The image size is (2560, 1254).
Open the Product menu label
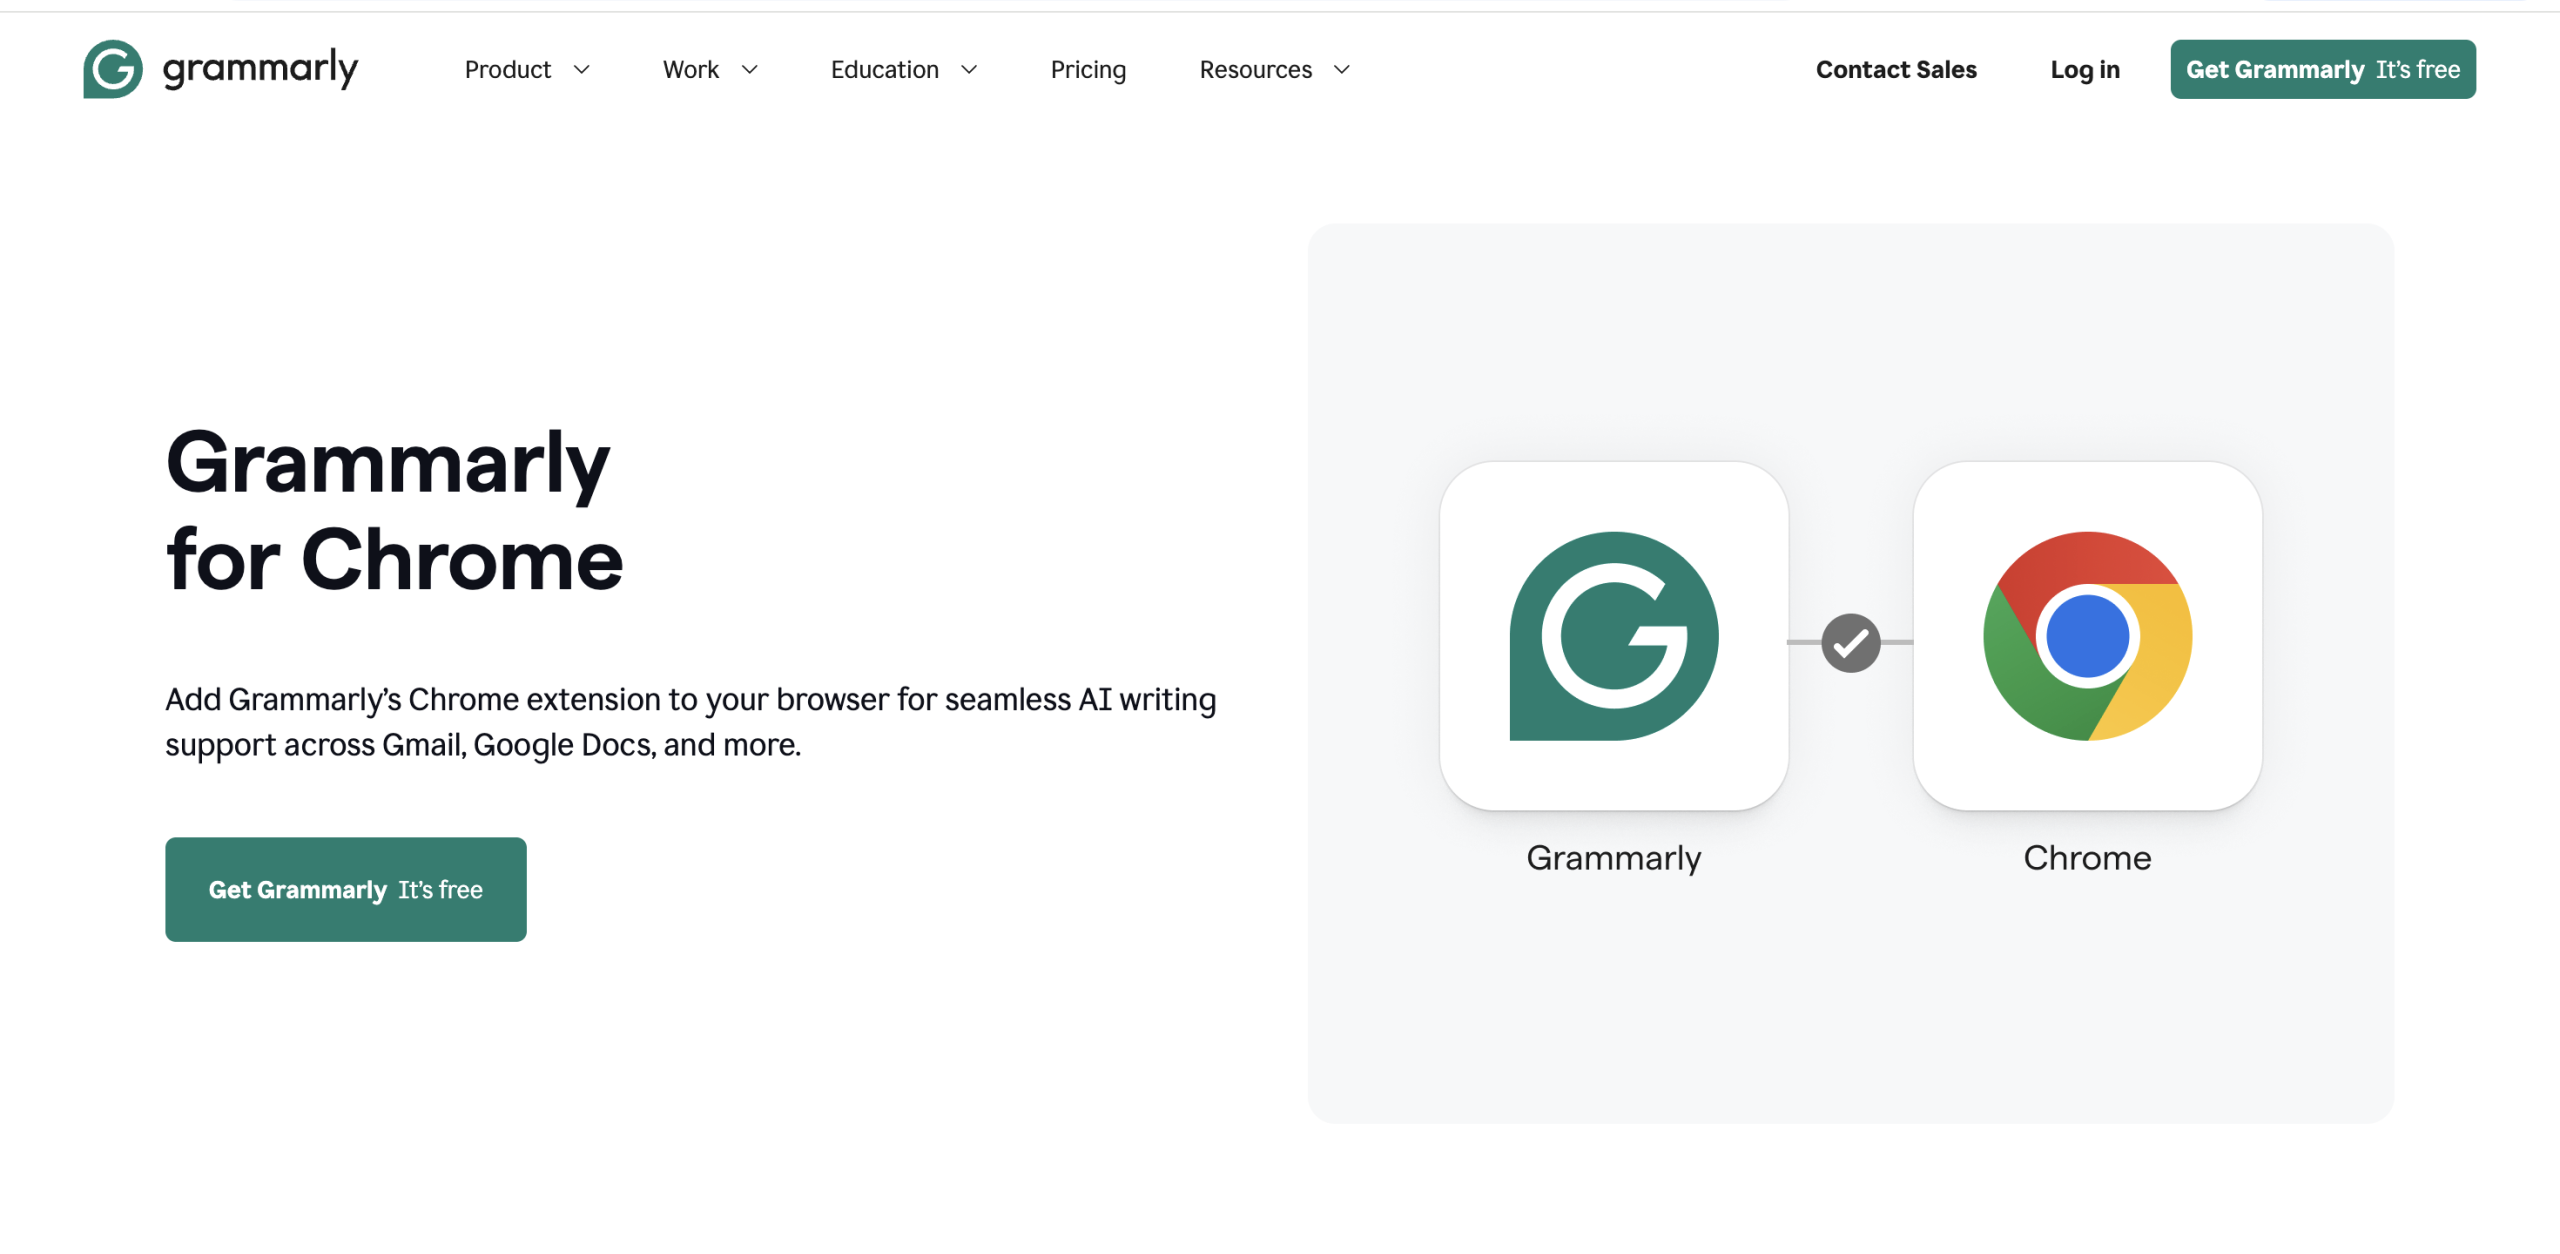pos(507,70)
